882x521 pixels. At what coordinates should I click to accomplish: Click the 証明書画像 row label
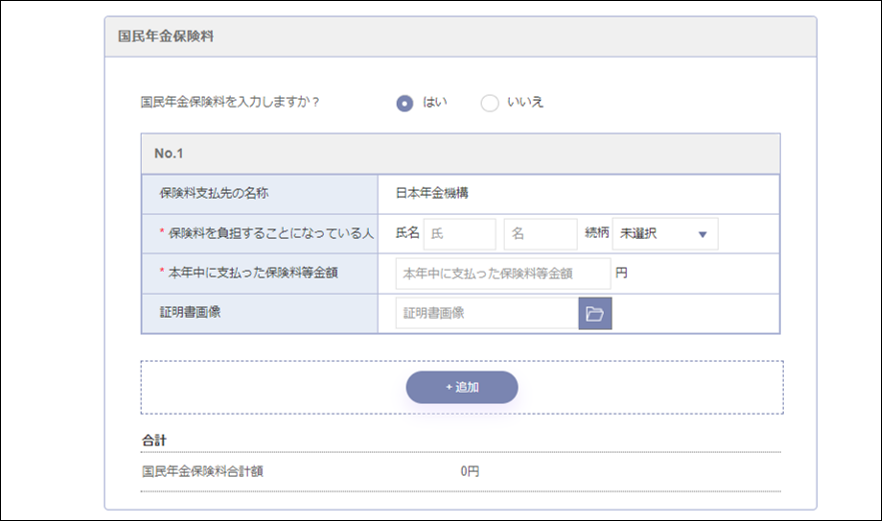click(189, 313)
